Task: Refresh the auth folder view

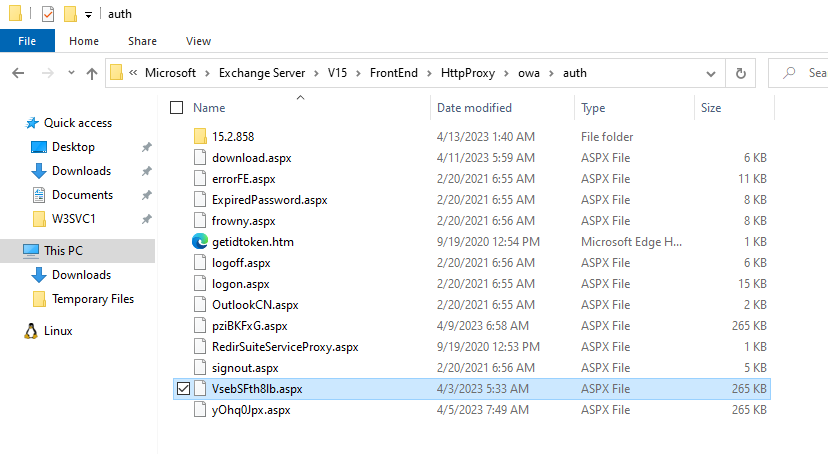Action: pyautogui.click(x=741, y=73)
